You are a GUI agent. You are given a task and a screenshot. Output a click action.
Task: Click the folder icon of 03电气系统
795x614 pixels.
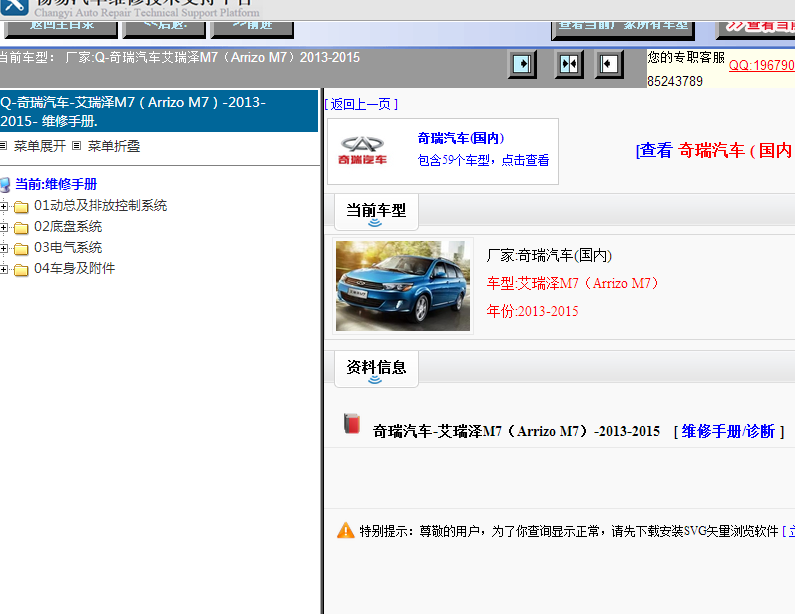(x=21, y=248)
